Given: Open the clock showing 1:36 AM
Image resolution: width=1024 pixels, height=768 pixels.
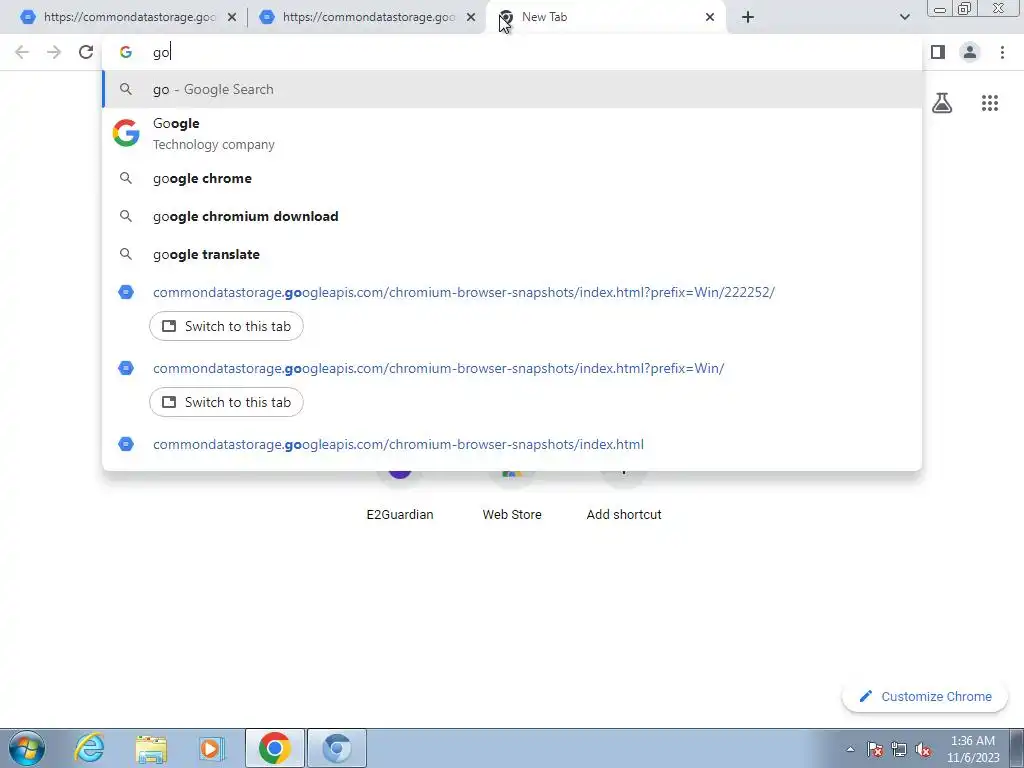Looking at the screenshot, I should 973,749.
